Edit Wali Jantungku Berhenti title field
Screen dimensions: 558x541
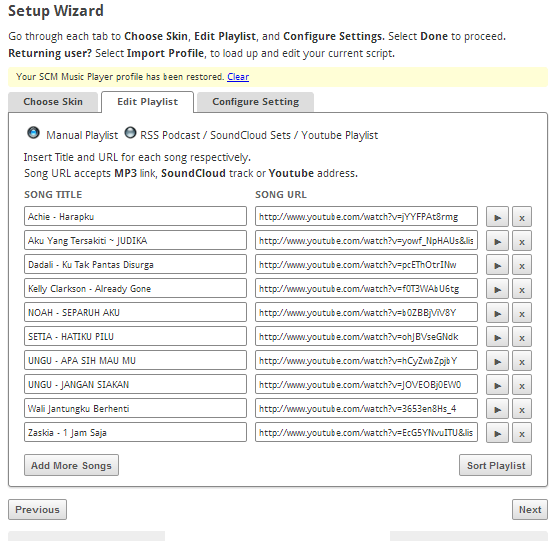(x=135, y=408)
